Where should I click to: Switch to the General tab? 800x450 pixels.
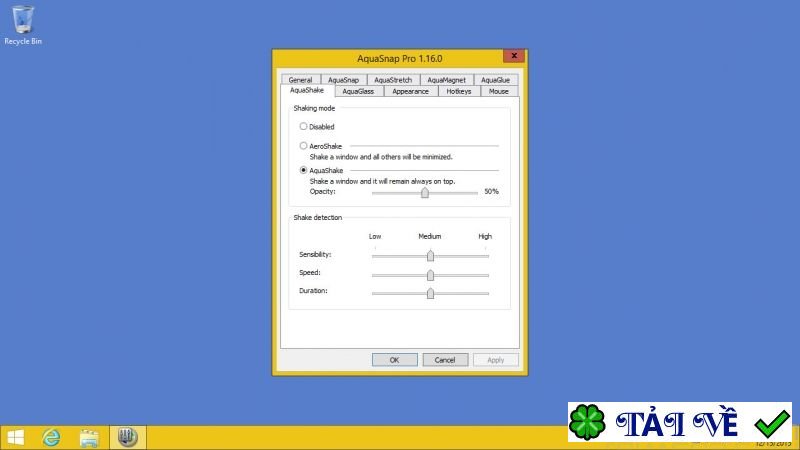(x=300, y=80)
